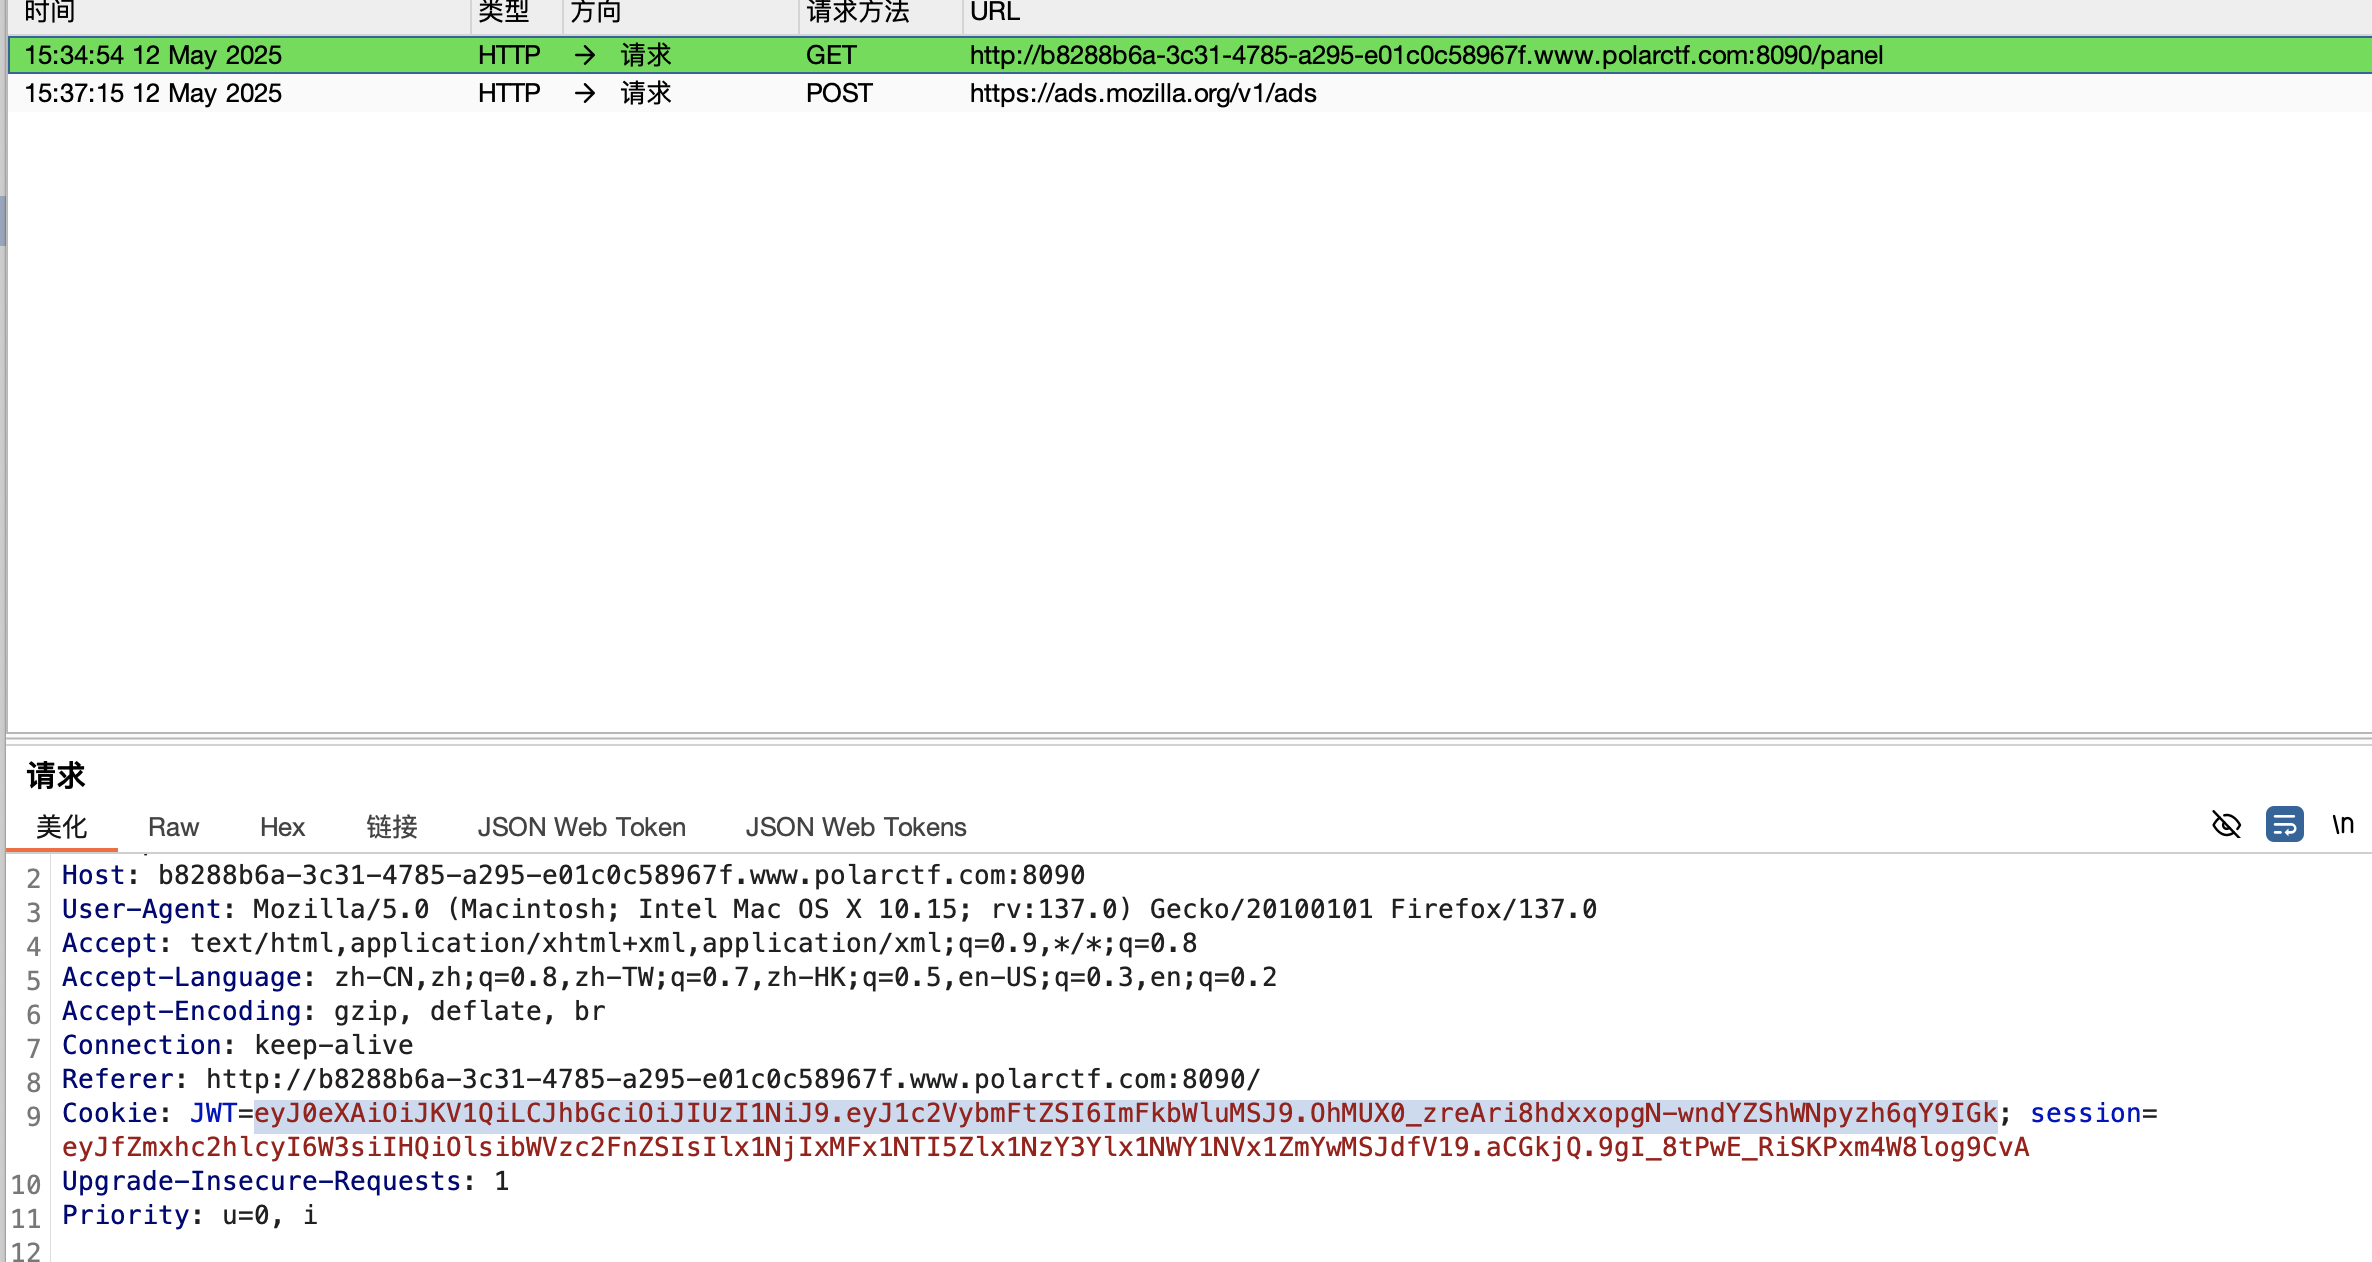Switch to the Raw tab
This screenshot has height=1262, width=2372.
click(x=173, y=827)
